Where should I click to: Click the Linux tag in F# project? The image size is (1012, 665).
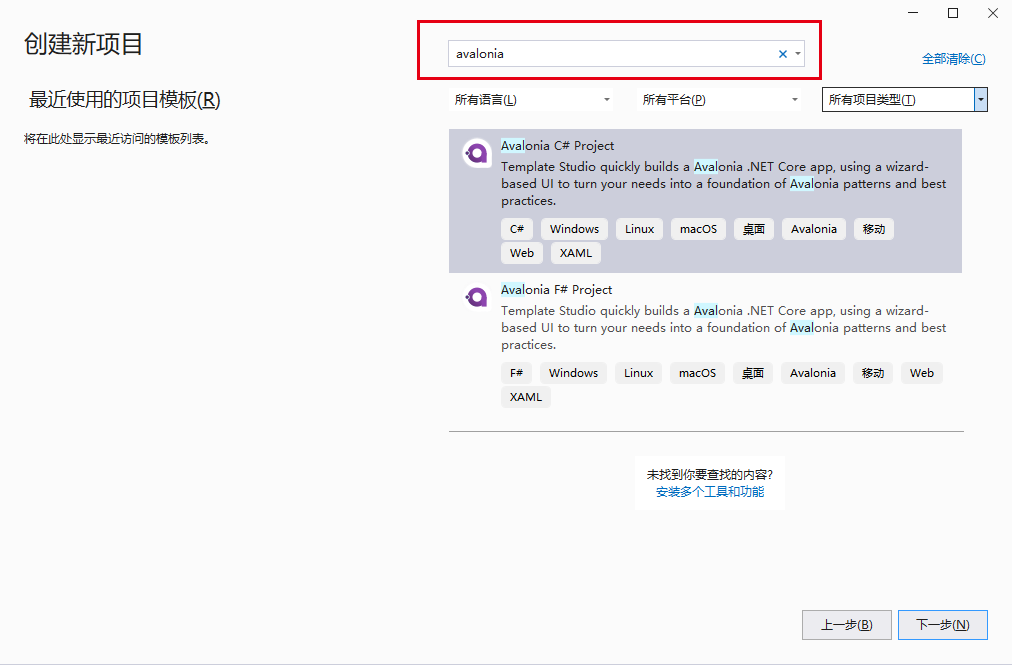point(638,373)
